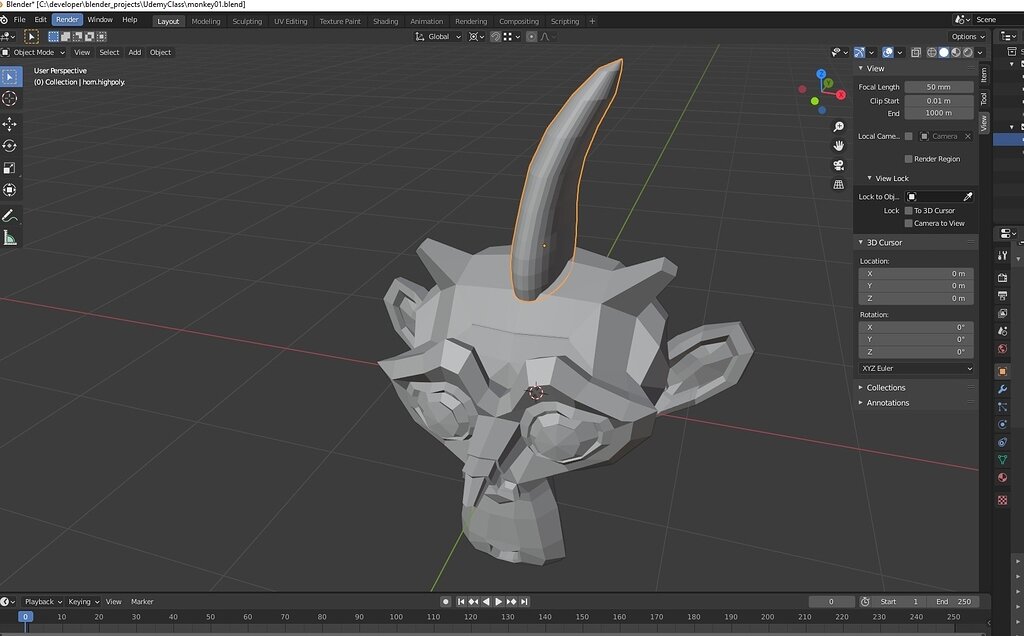Activate the Rotate tool

tap(10, 146)
